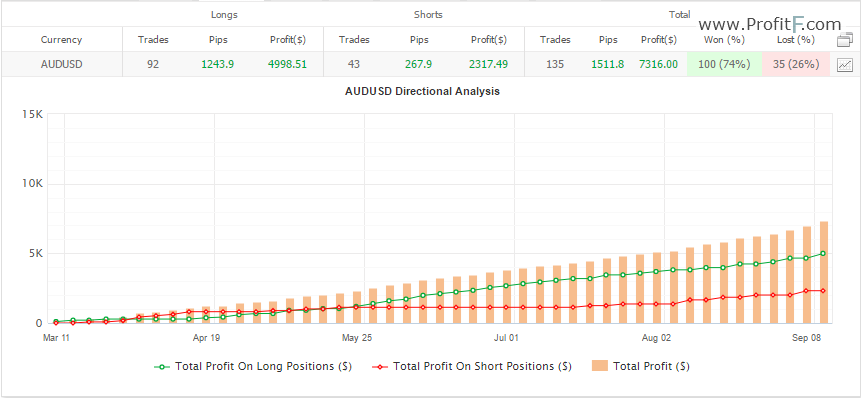This screenshot has height=398, width=861.
Task: Click long pips value 1243.9
Action: click(x=217, y=64)
